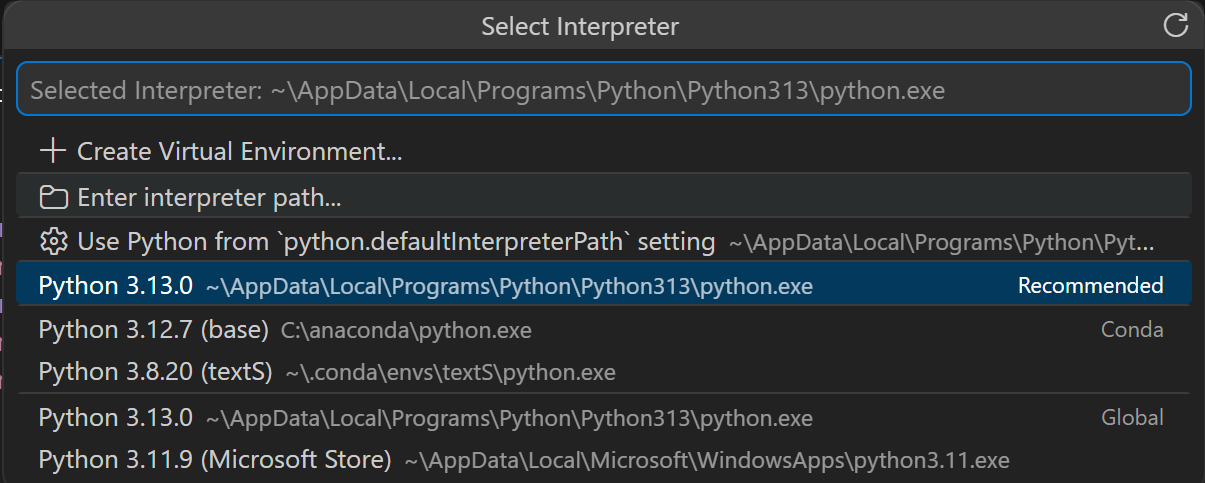Select Python 3.11.9 (Microsoft Store) interpreter

click(x=603, y=460)
